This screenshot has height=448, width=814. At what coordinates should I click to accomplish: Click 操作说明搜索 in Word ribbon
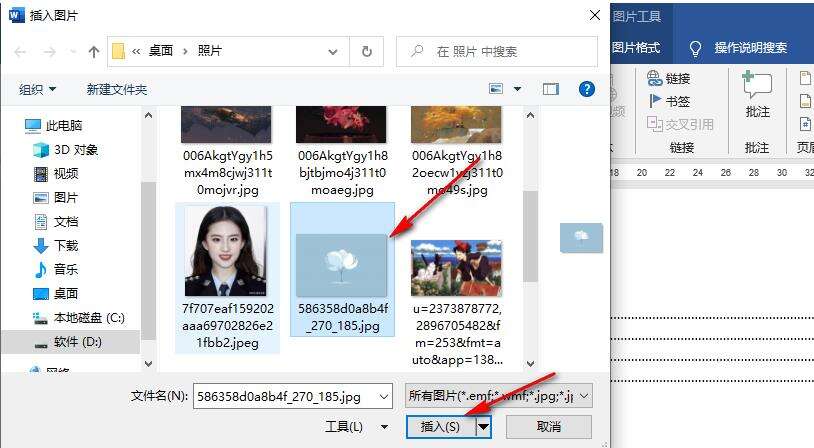[751, 48]
